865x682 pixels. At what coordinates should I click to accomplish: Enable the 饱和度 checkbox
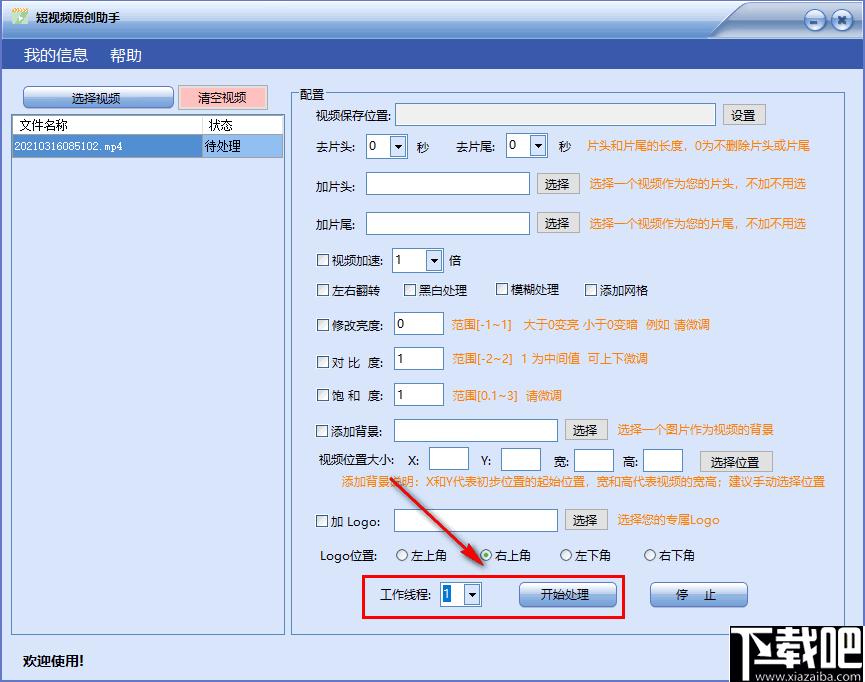pos(323,395)
